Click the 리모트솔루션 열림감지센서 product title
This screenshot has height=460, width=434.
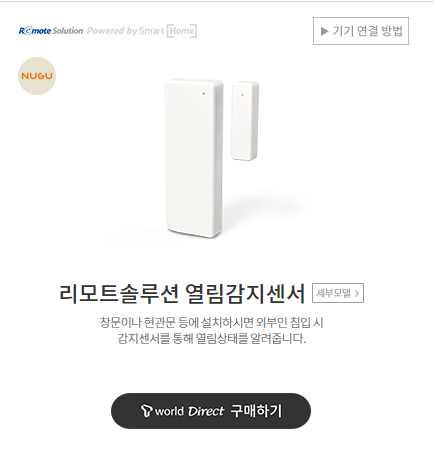(x=182, y=294)
